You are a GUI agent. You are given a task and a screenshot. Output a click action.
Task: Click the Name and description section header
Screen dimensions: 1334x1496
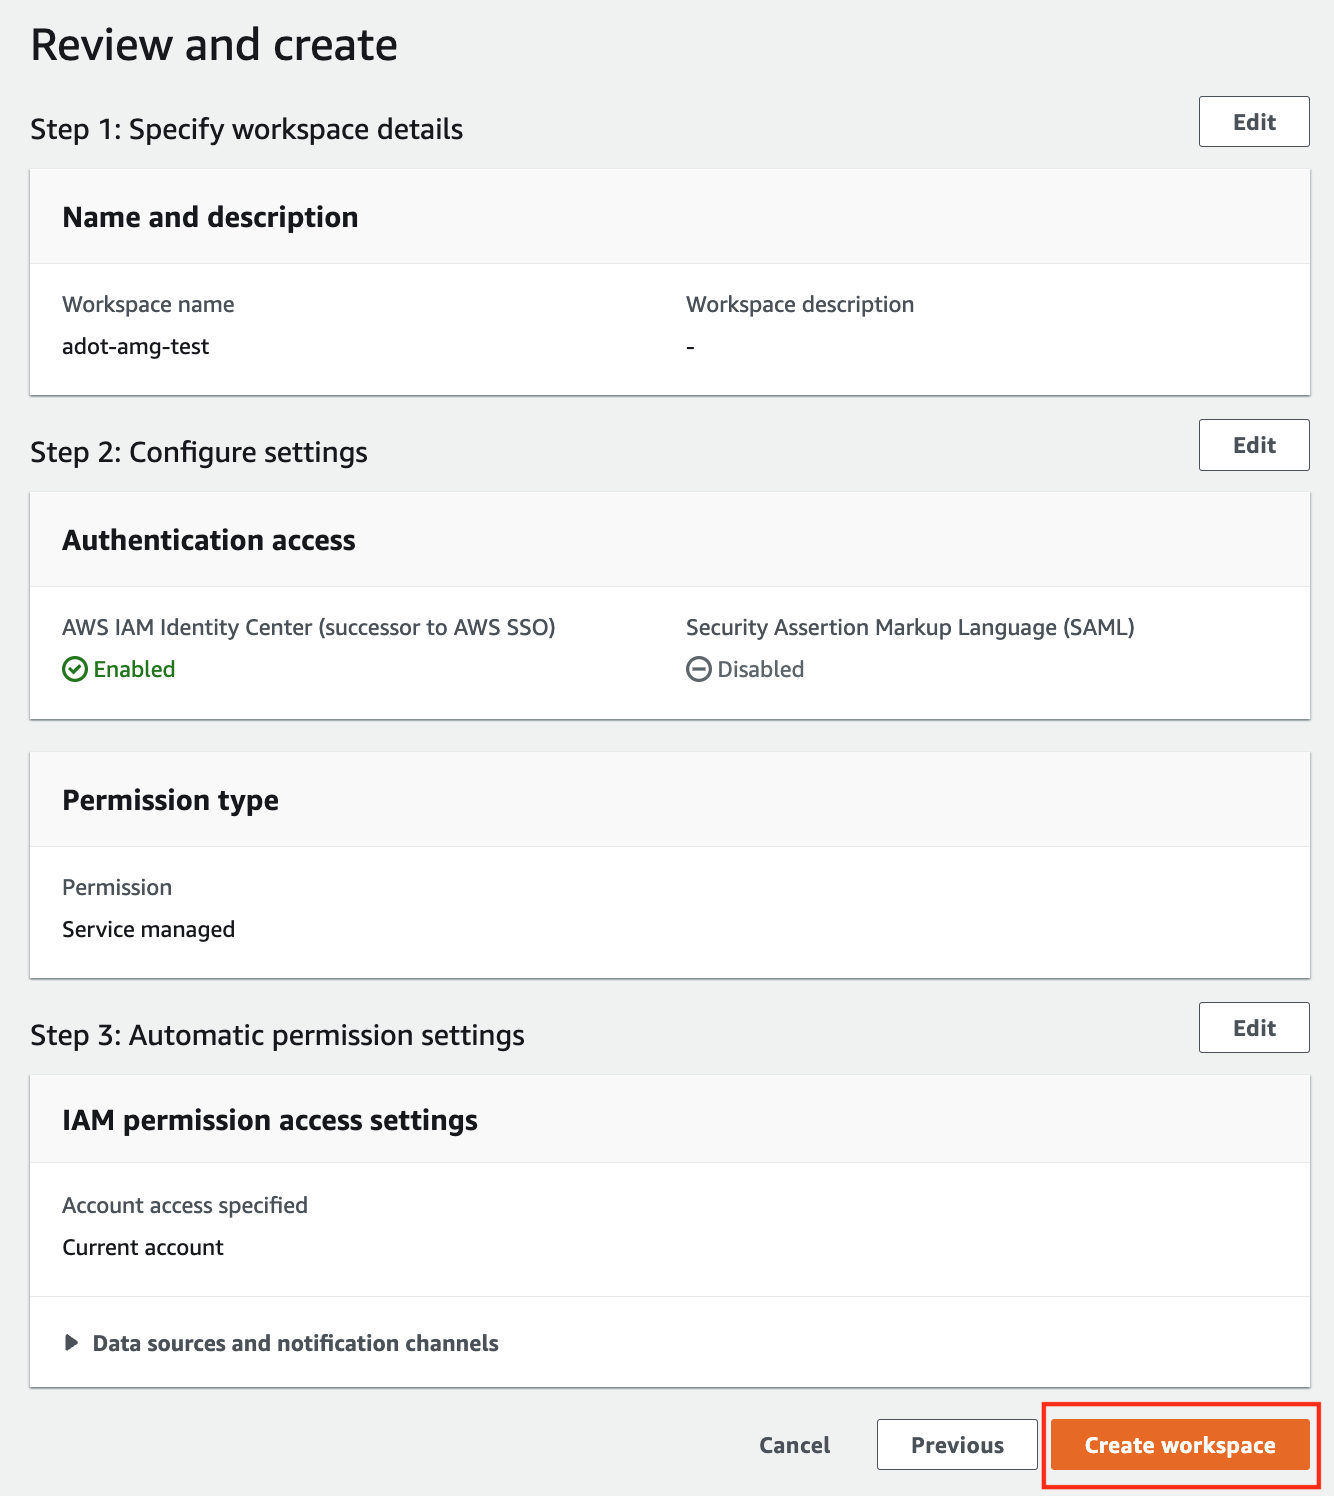coord(210,217)
